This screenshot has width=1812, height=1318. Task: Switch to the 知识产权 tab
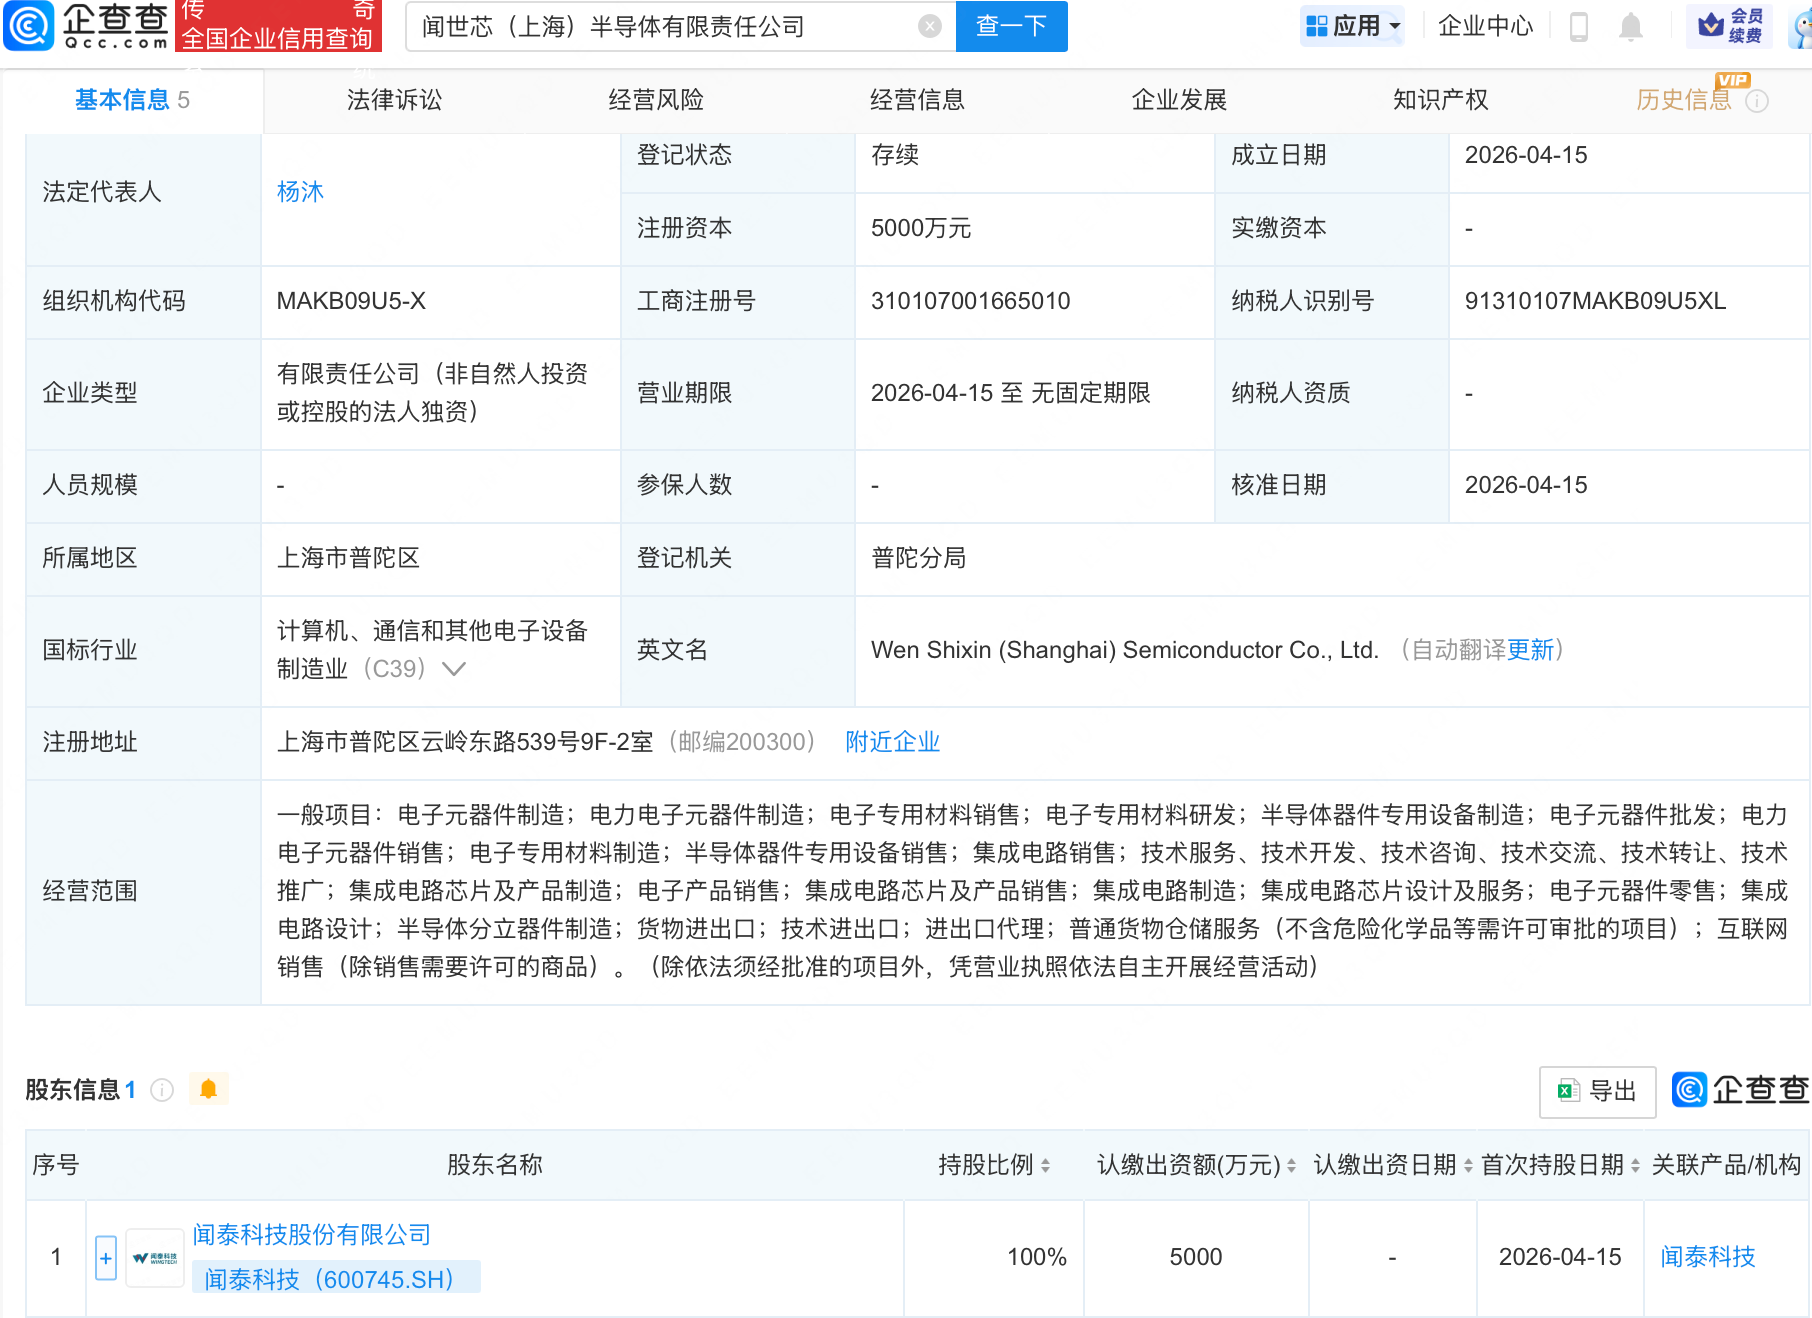point(1440,100)
